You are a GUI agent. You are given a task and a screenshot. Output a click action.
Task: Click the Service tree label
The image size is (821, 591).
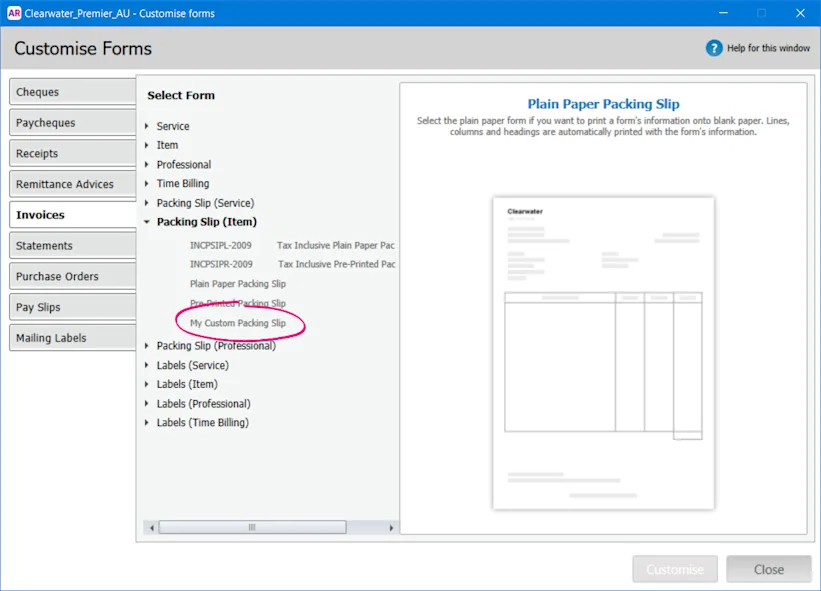click(173, 126)
